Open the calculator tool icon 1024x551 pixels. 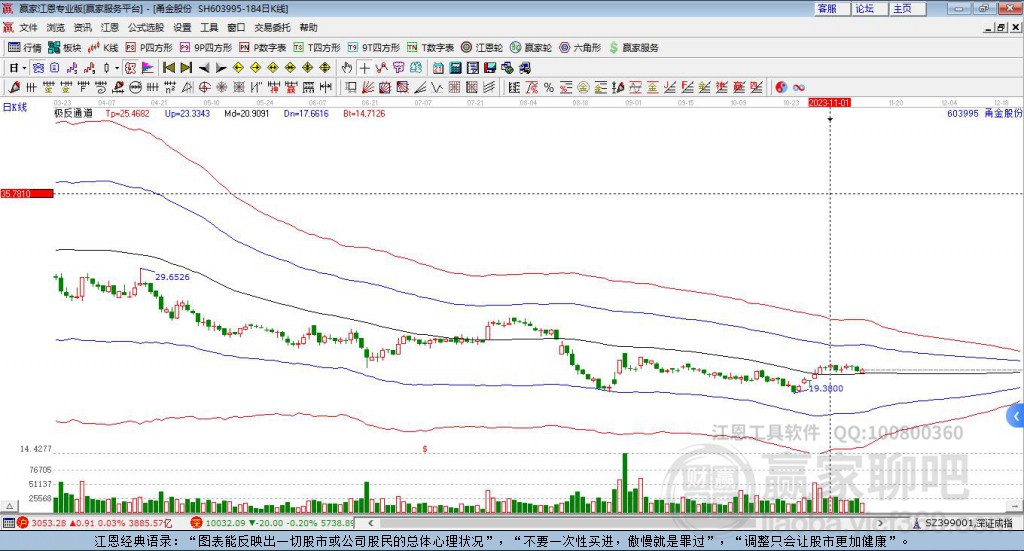click(x=455, y=68)
